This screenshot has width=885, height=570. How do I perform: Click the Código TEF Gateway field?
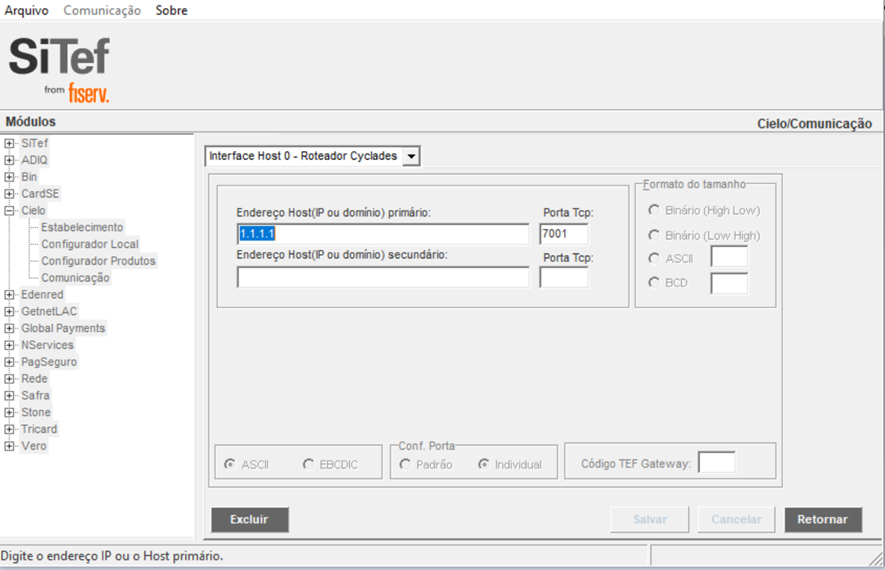pyautogui.click(x=717, y=463)
